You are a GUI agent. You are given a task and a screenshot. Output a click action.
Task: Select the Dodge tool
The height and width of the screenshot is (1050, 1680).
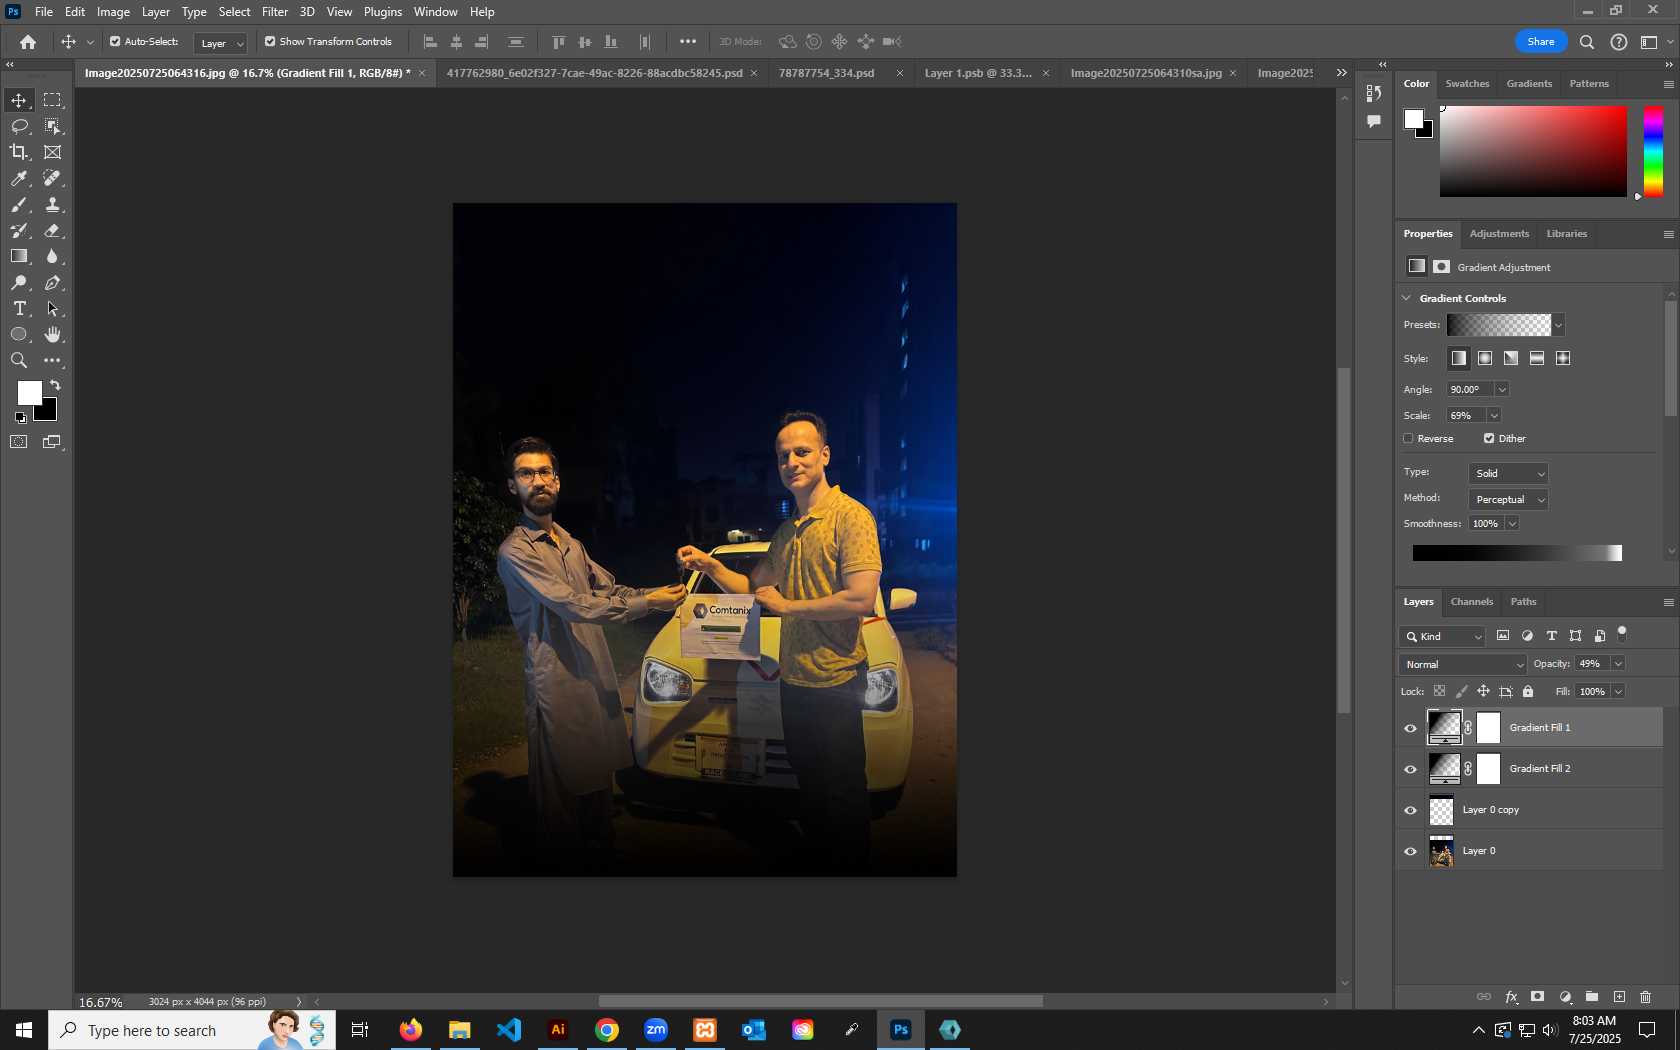(19, 283)
